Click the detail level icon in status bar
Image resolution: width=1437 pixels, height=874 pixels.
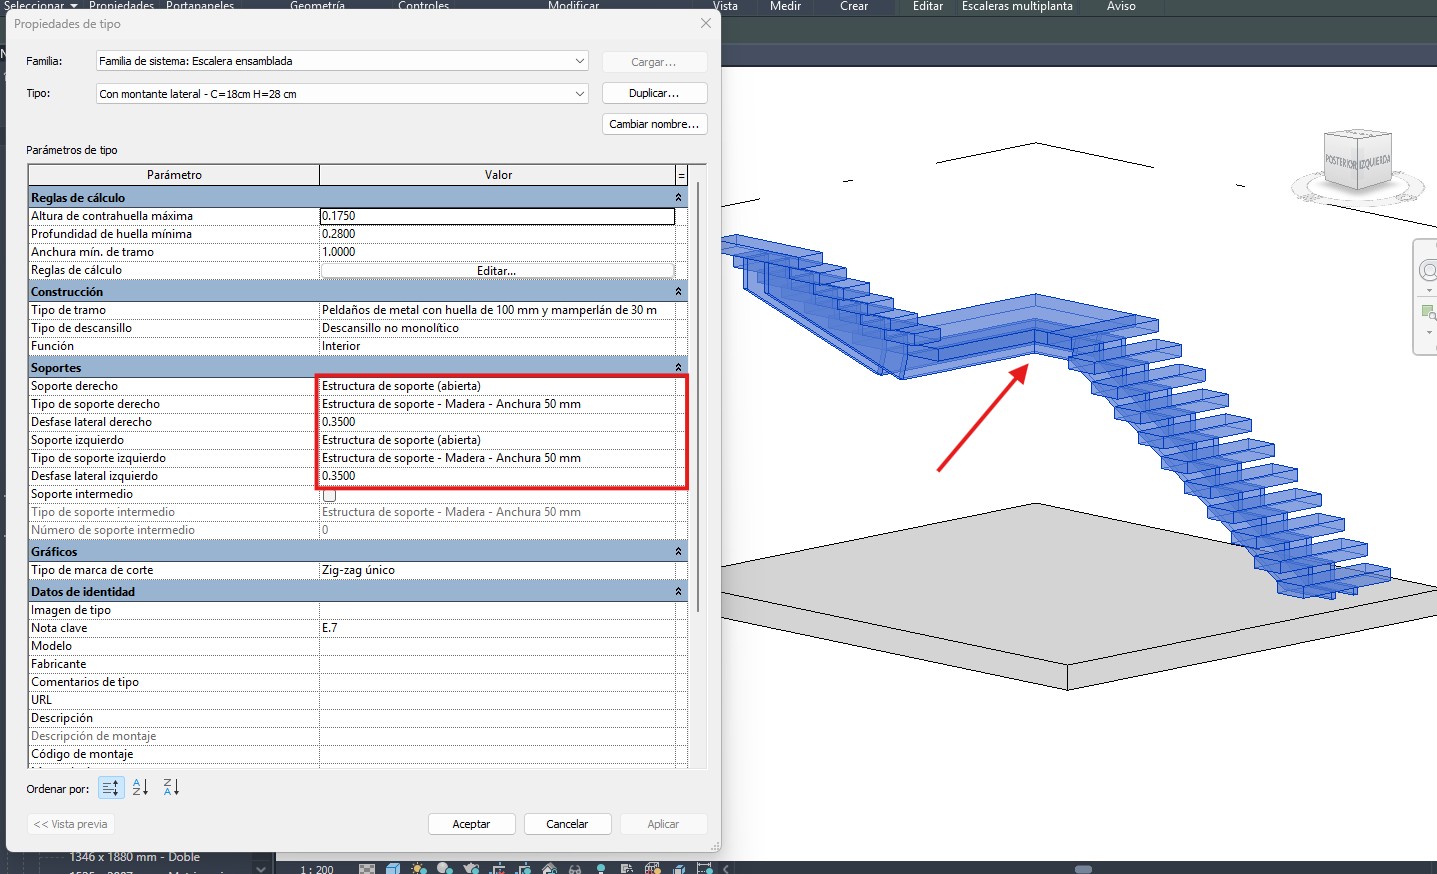[367, 868]
